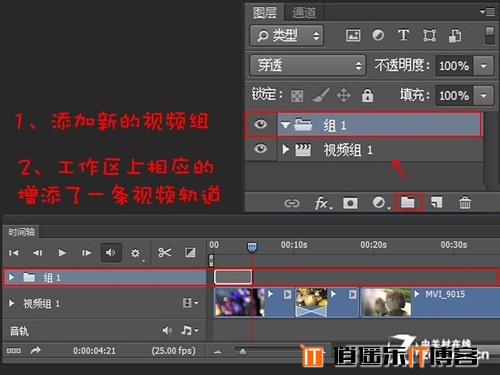Toggle lock transparent pixels

click(297, 96)
